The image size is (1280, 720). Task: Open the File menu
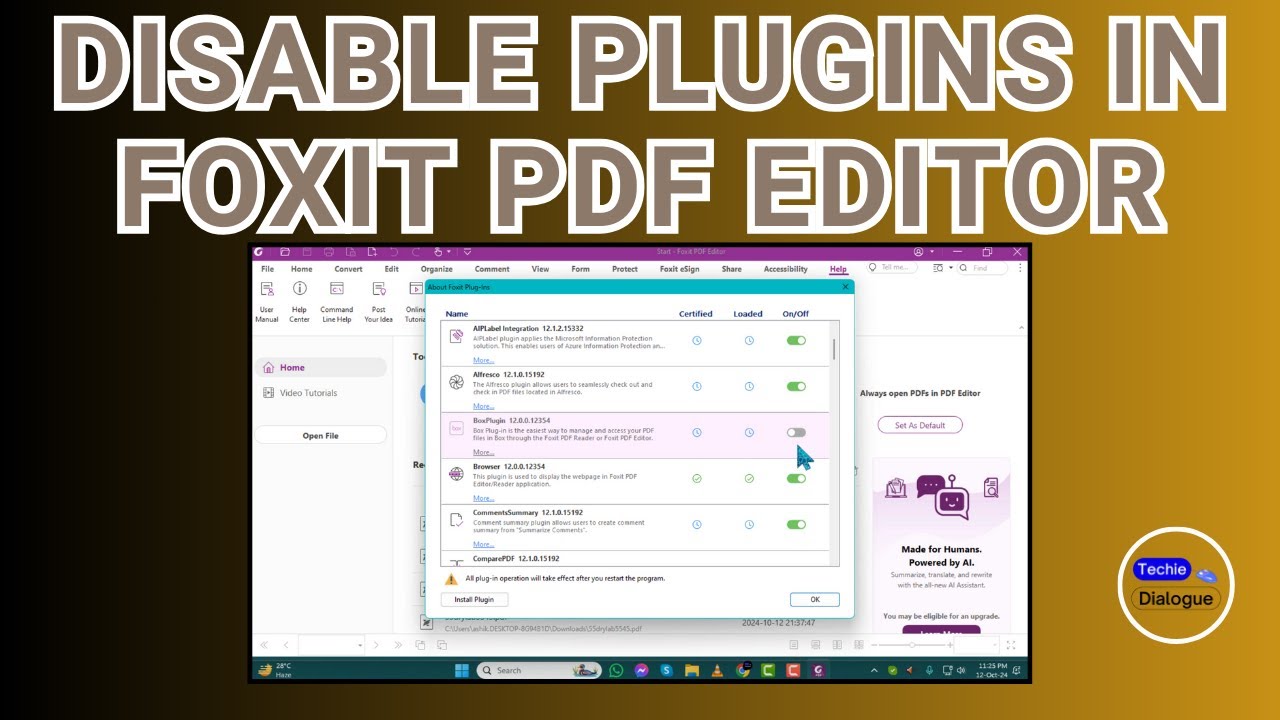267,269
